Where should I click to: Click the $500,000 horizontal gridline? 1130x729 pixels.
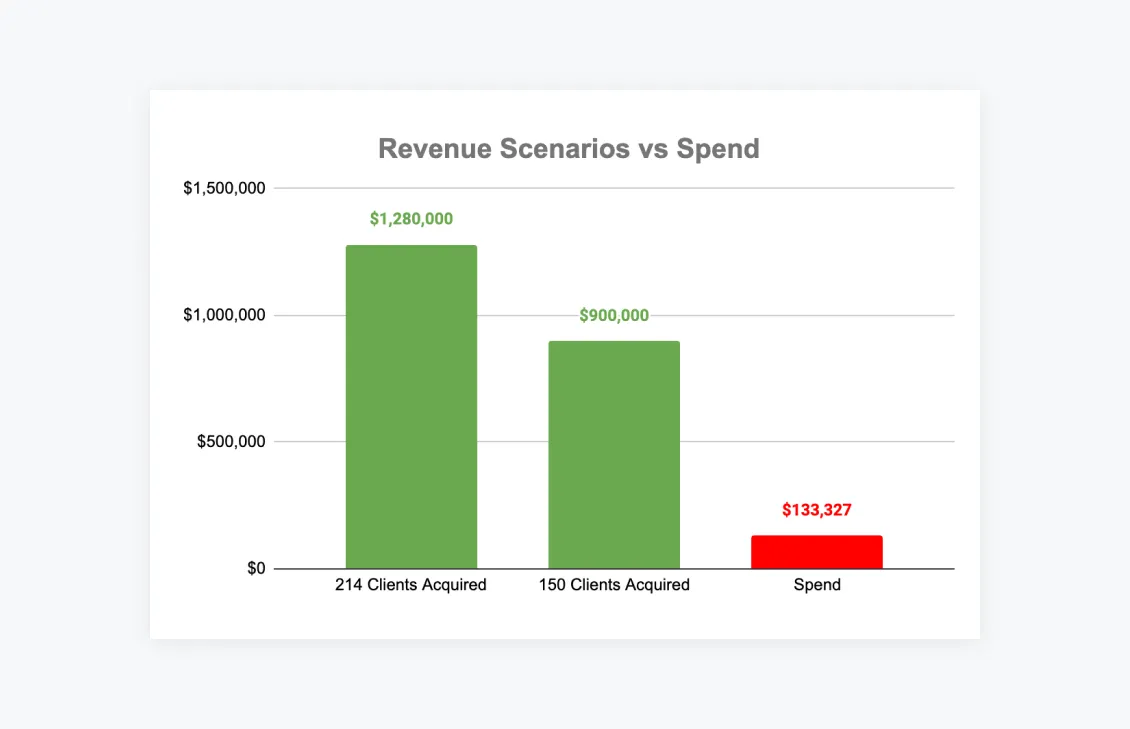coord(720,441)
